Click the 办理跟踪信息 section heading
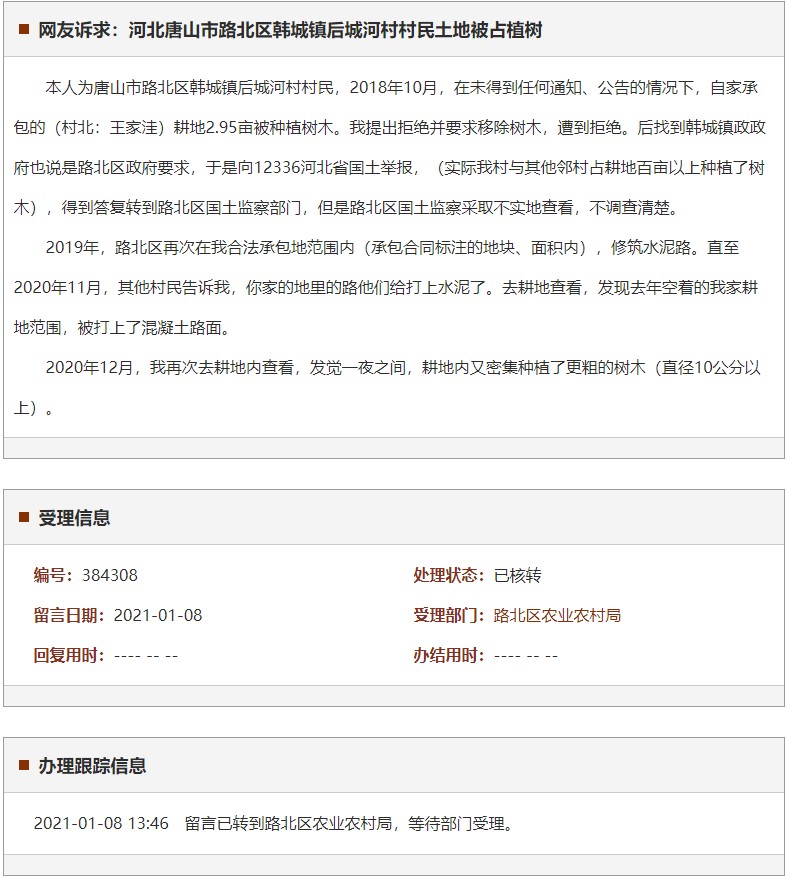The height and width of the screenshot is (878, 787). coord(92,766)
